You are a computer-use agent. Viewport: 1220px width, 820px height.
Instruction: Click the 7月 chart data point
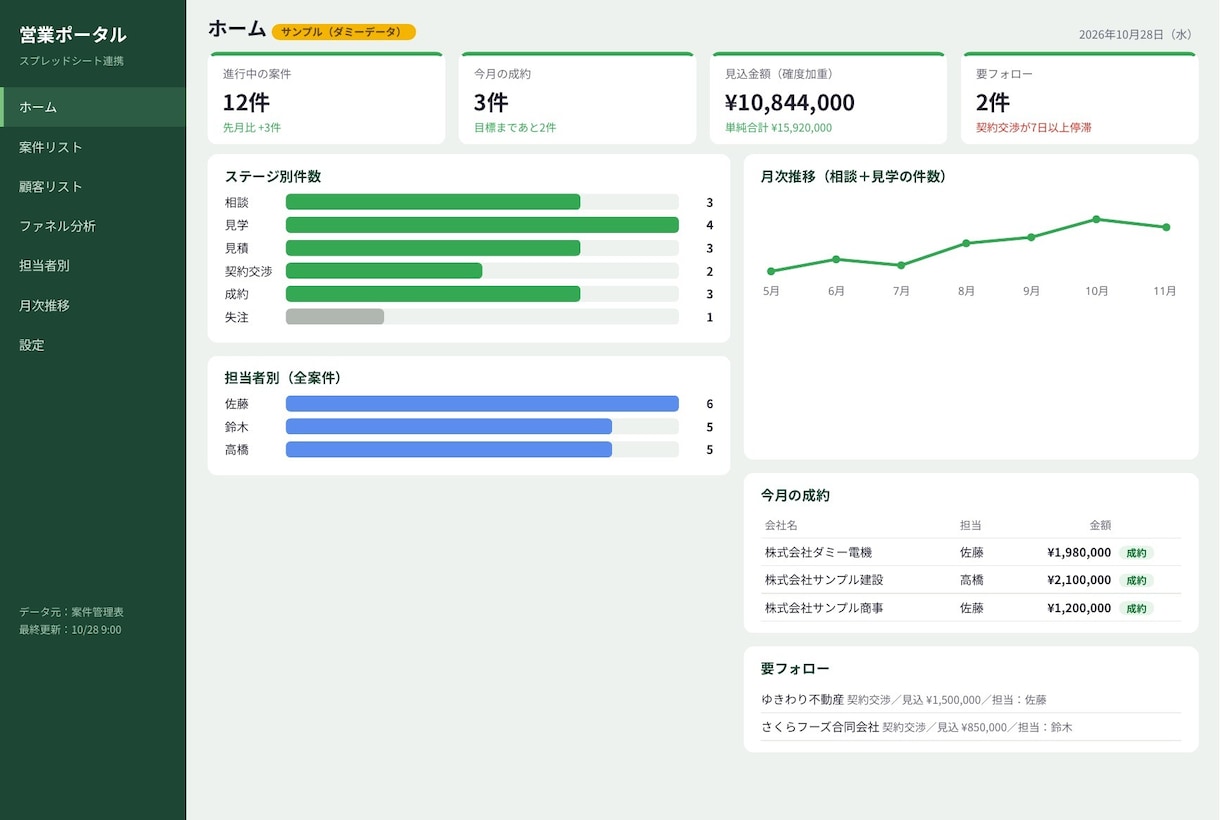pyautogui.click(x=901, y=265)
